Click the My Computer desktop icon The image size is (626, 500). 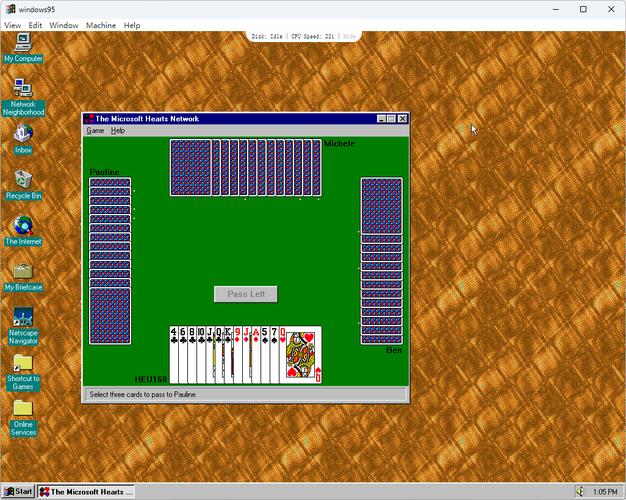click(x=23, y=48)
